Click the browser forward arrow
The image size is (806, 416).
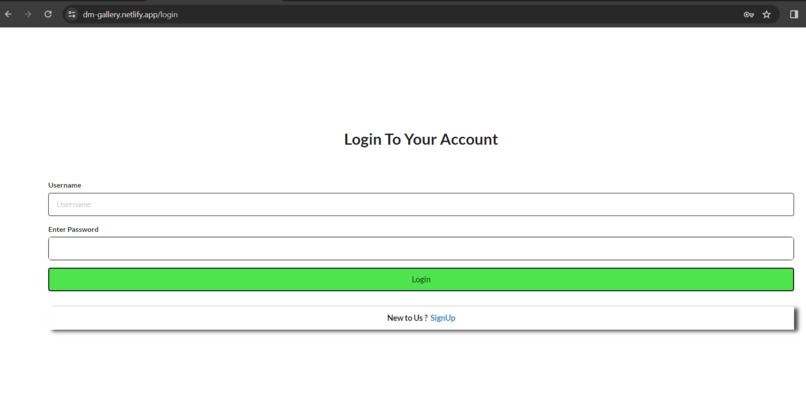coord(28,14)
